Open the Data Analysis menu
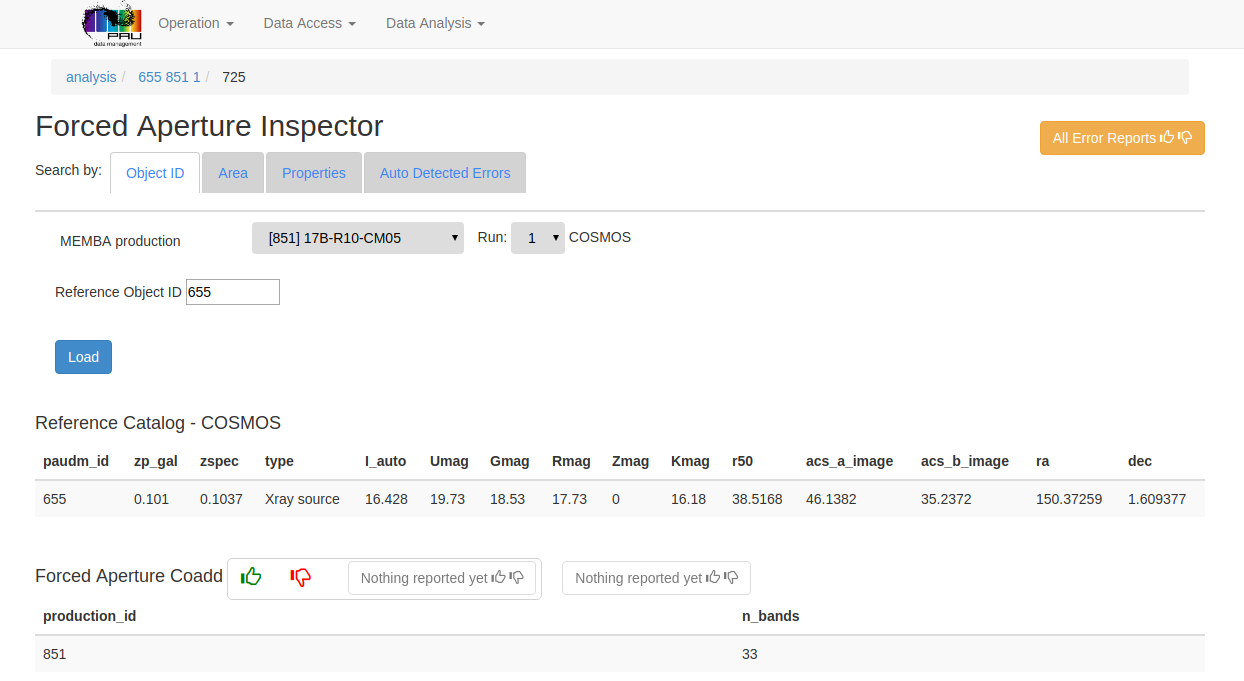1244x681 pixels. point(435,23)
